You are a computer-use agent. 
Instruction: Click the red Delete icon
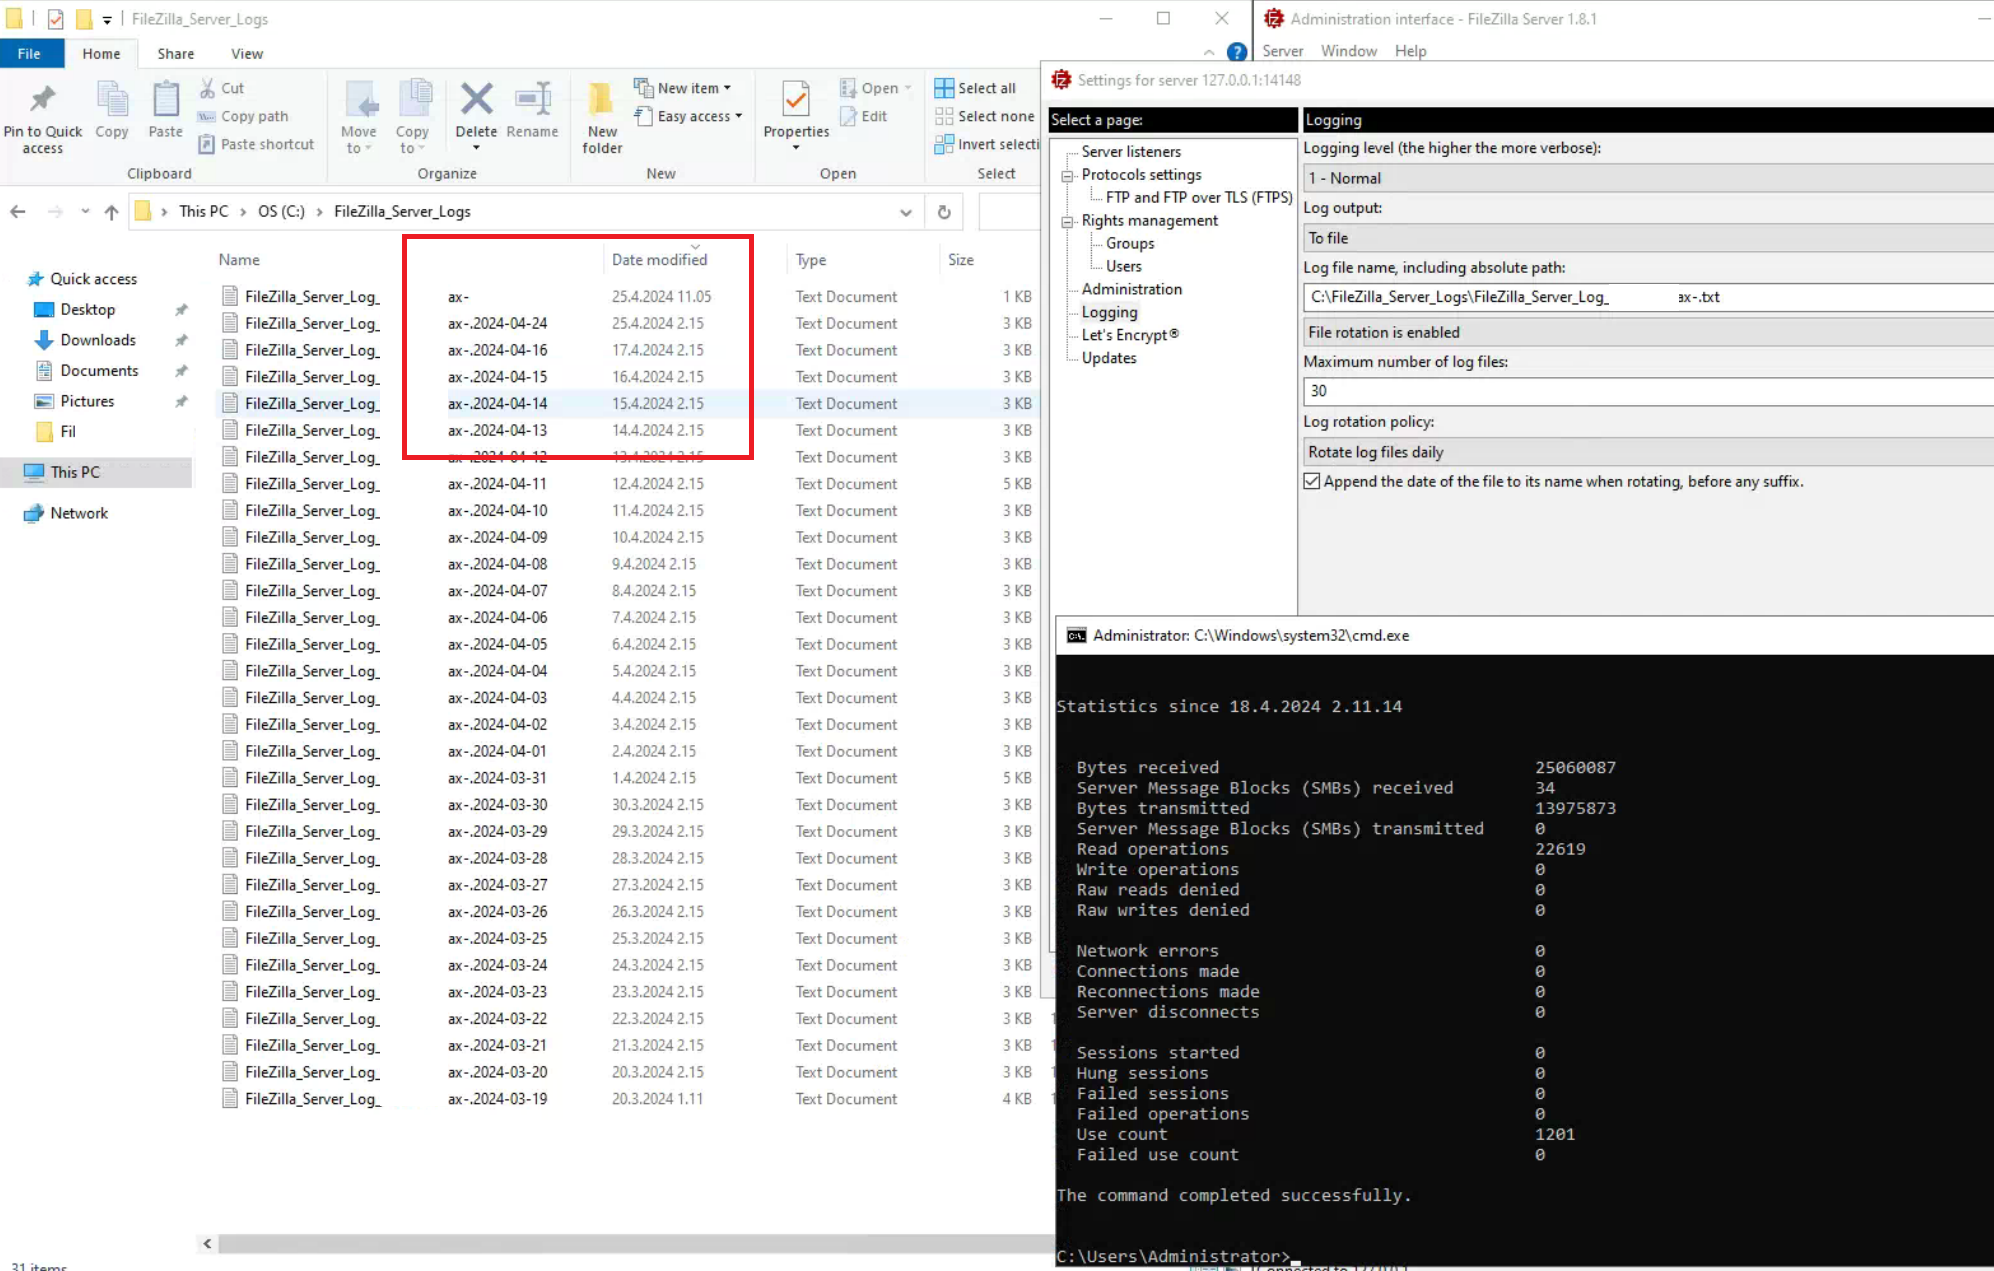point(477,99)
